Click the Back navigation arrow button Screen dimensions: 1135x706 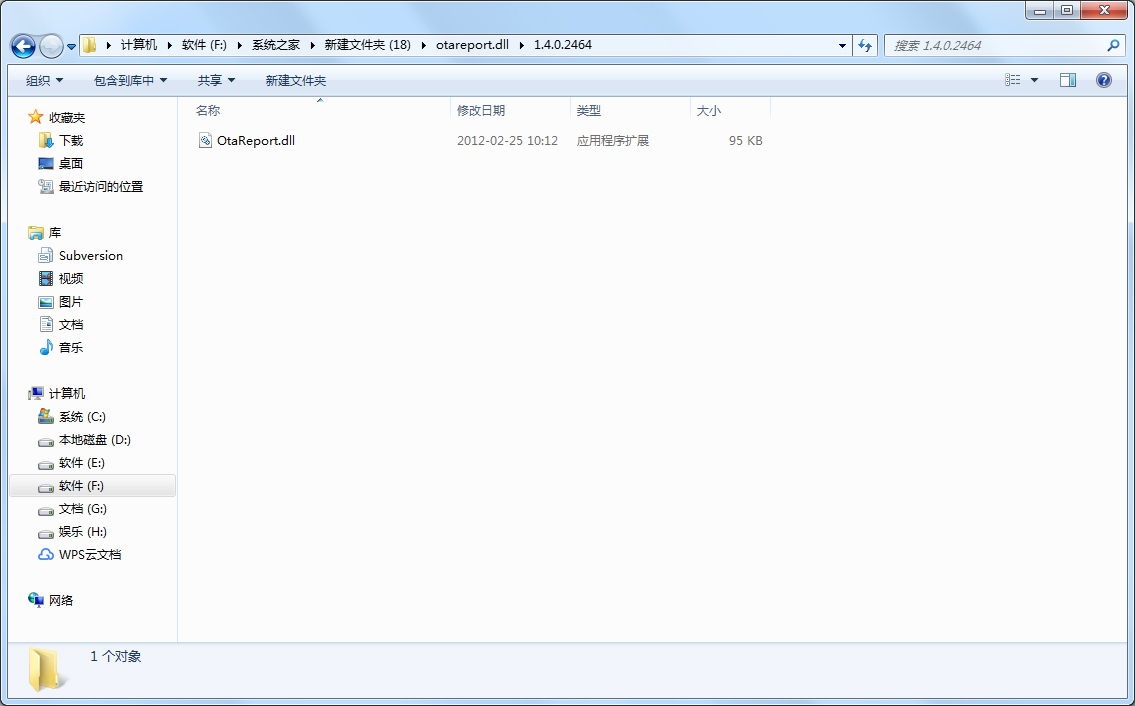tap(23, 46)
